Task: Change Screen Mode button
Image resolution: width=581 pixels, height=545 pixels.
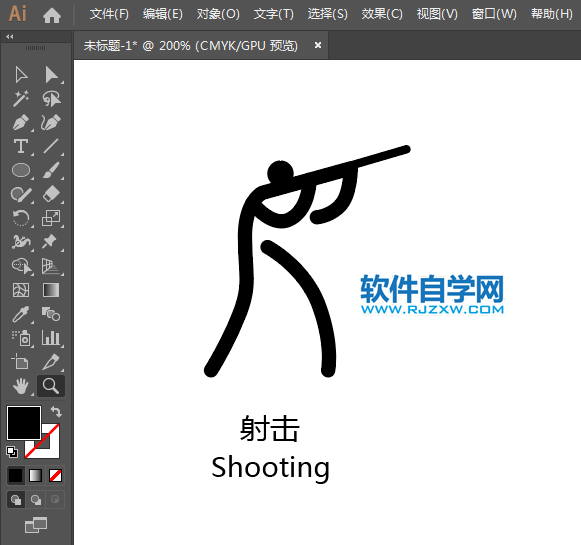Action: [36, 525]
